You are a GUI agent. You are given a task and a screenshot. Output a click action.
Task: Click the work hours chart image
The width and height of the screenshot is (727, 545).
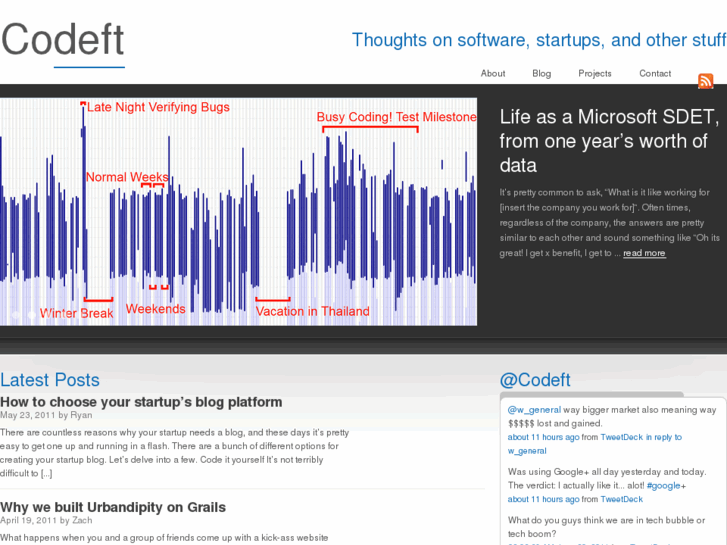point(238,211)
